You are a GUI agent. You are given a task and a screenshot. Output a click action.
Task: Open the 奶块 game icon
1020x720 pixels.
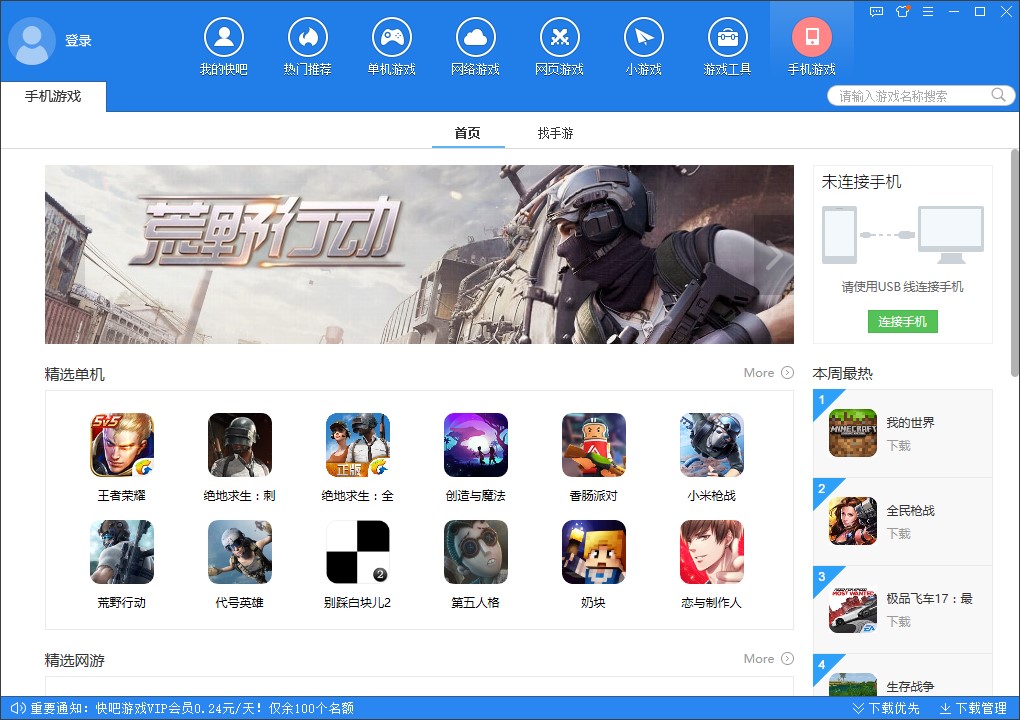(594, 552)
